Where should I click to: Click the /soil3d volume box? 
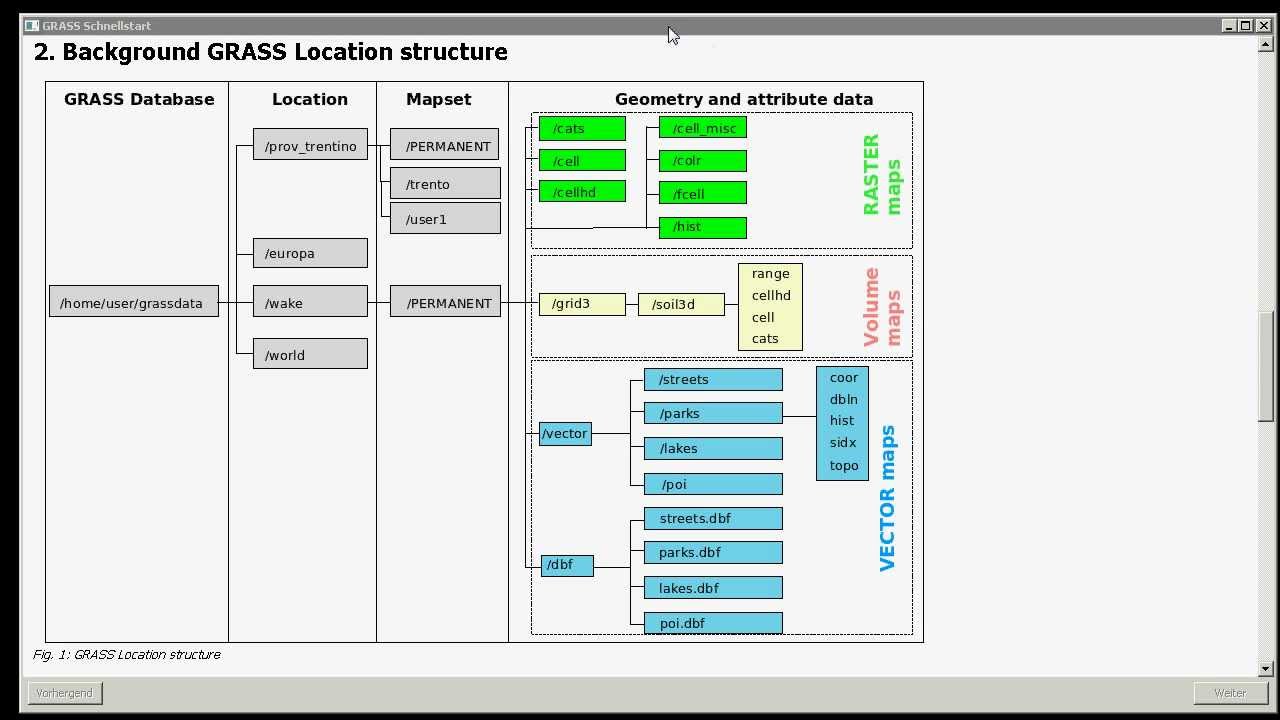[681, 304]
